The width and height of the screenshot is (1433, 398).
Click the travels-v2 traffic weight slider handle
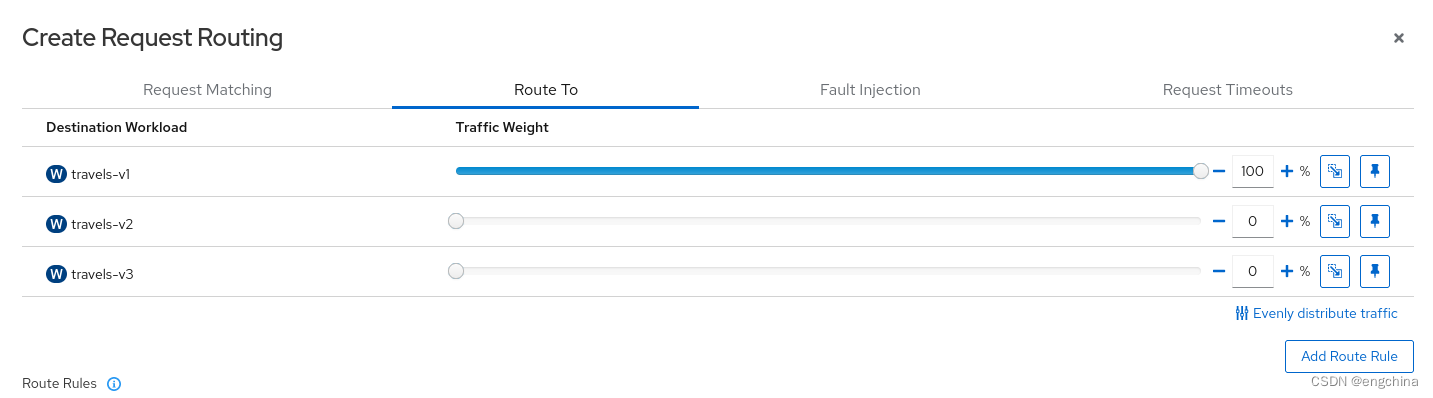(456, 221)
